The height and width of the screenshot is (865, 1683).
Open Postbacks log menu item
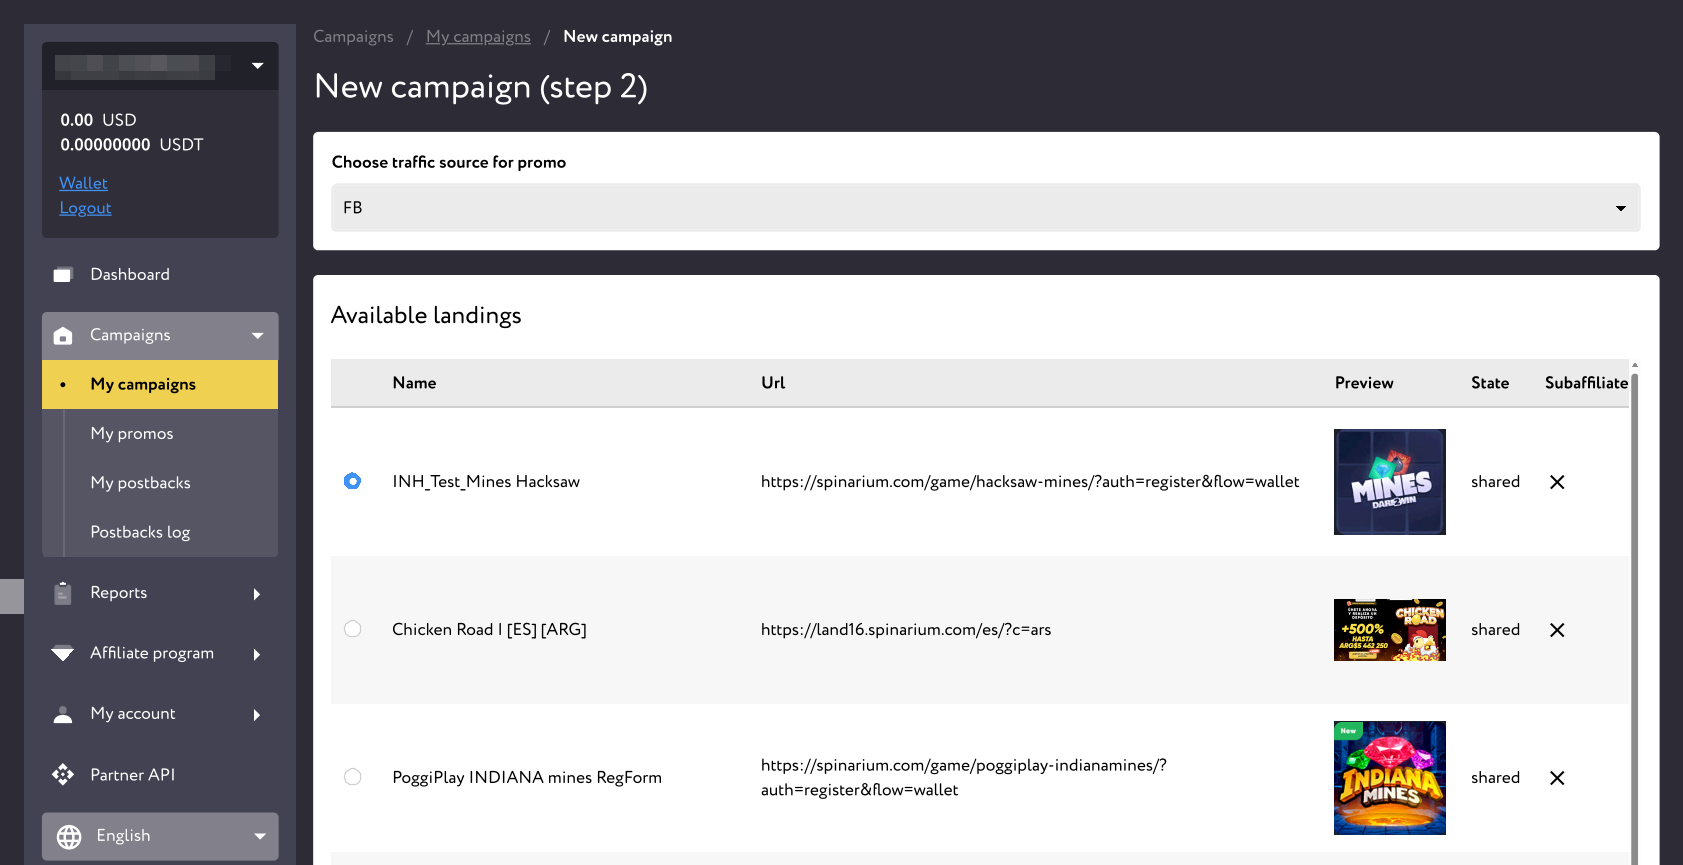140,532
